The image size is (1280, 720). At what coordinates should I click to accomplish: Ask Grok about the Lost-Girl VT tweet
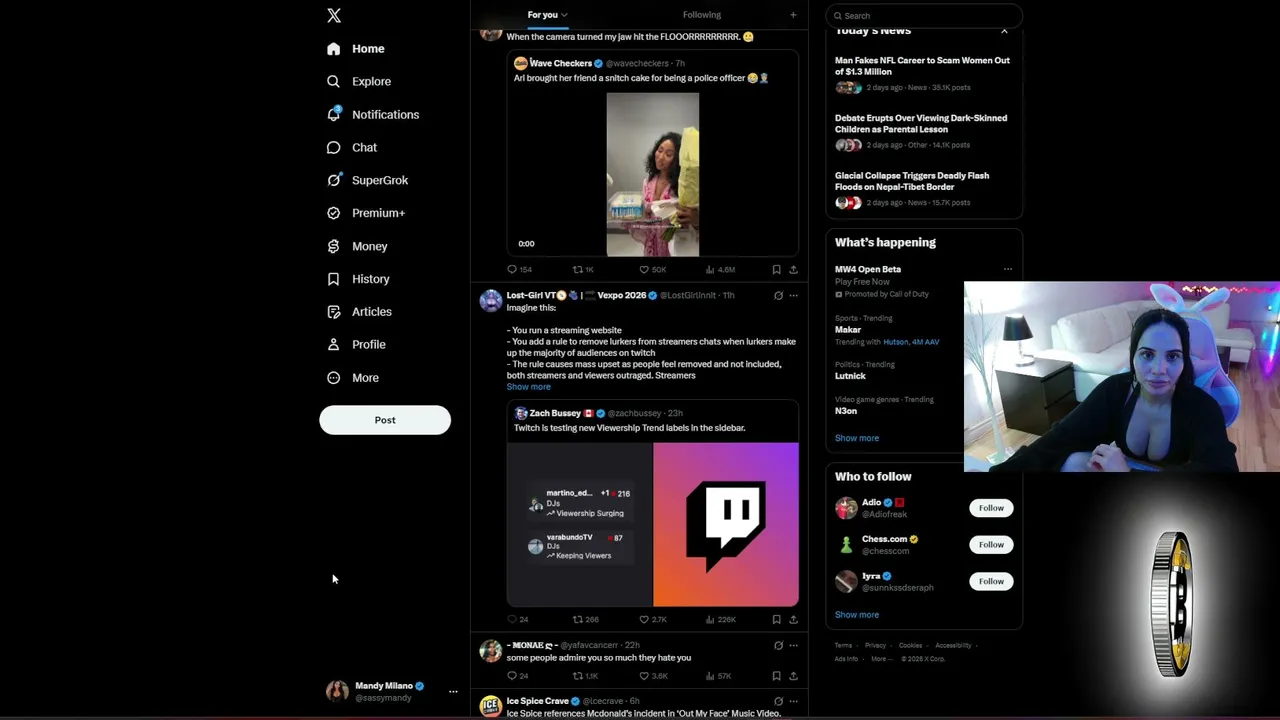coord(778,296)
